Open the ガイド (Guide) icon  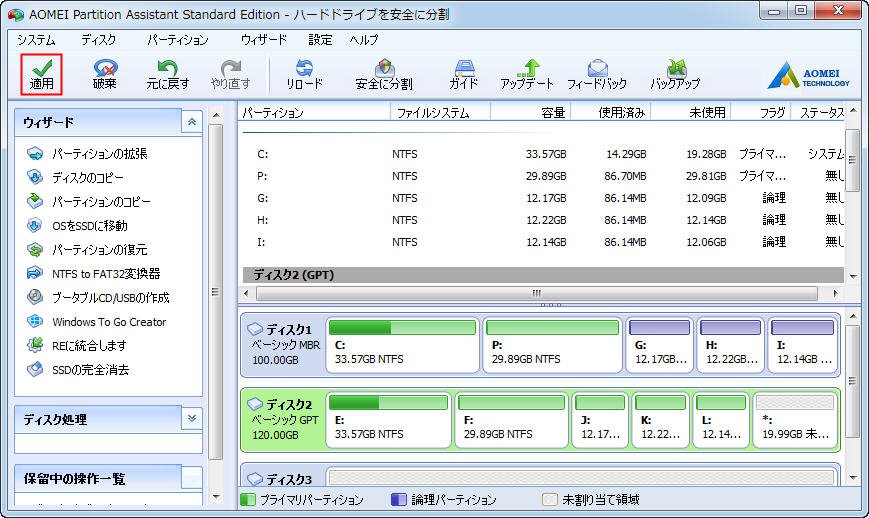pos(463,74)
